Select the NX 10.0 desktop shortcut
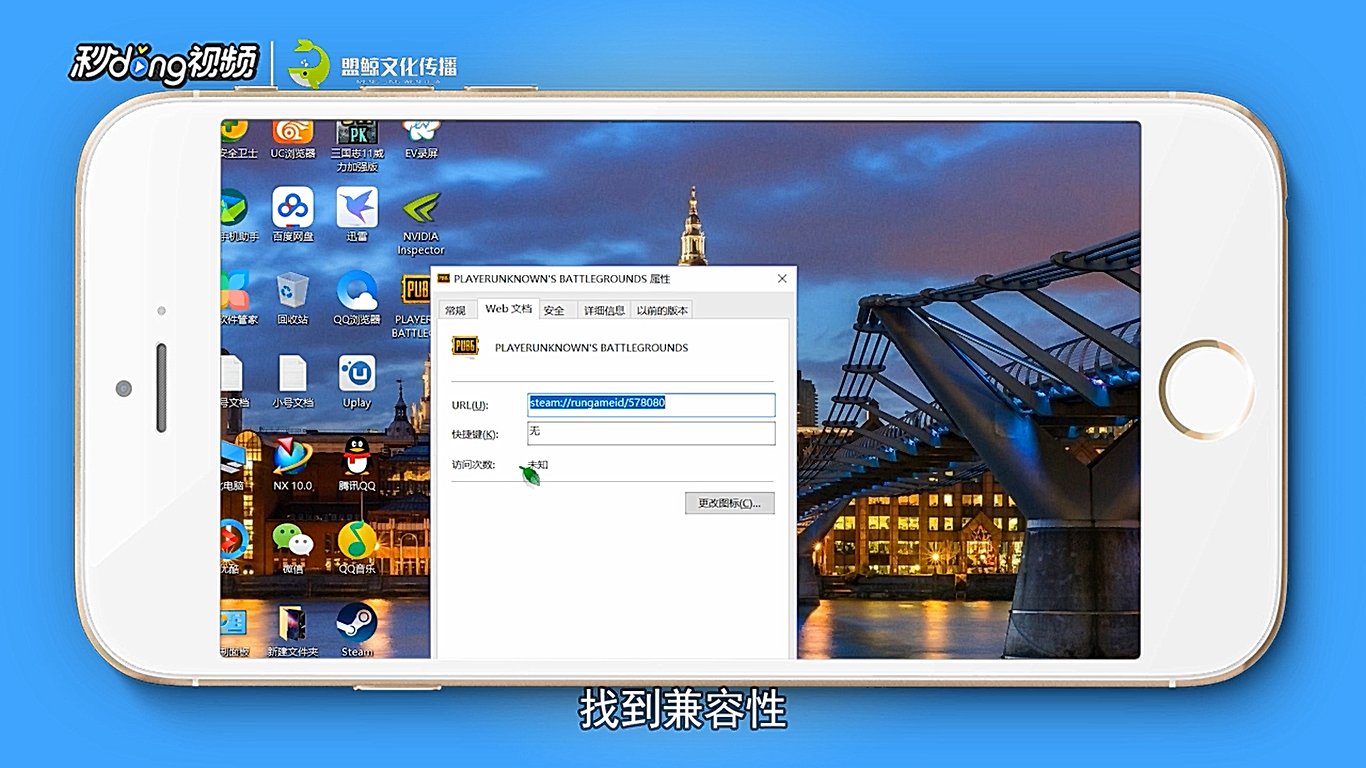 point(293,464)
